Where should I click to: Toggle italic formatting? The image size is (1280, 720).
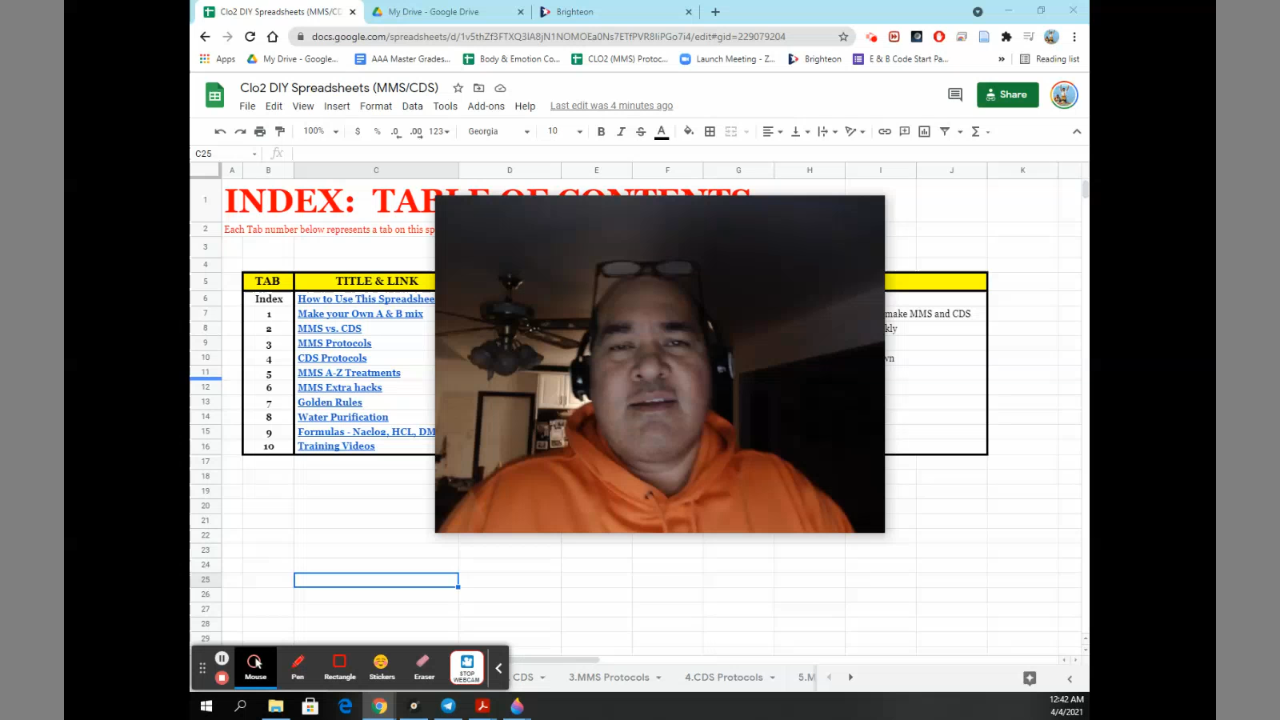coord(621,132)
